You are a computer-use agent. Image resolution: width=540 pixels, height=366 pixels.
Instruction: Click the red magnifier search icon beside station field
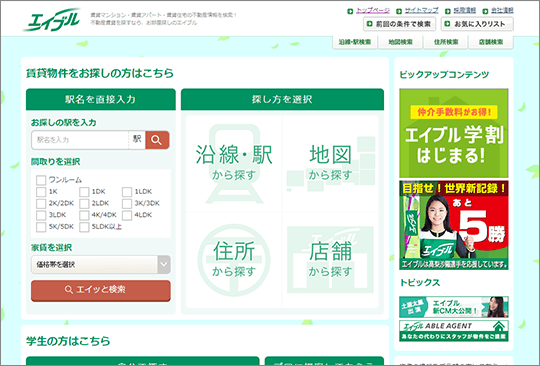pos(157,140)
